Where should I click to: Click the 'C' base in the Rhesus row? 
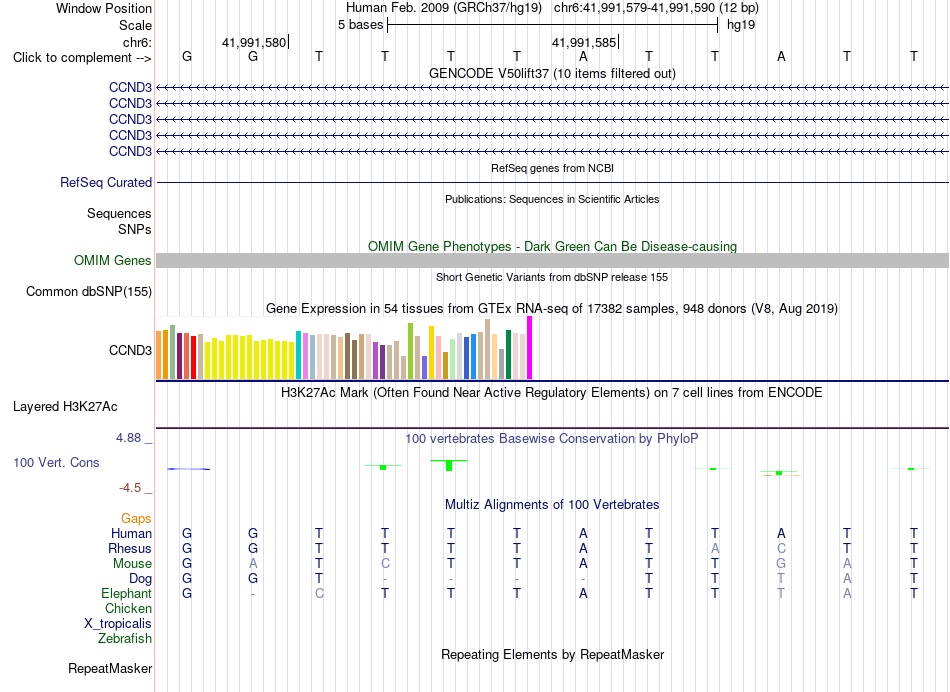pyautogui.click(x=781, y=548)
